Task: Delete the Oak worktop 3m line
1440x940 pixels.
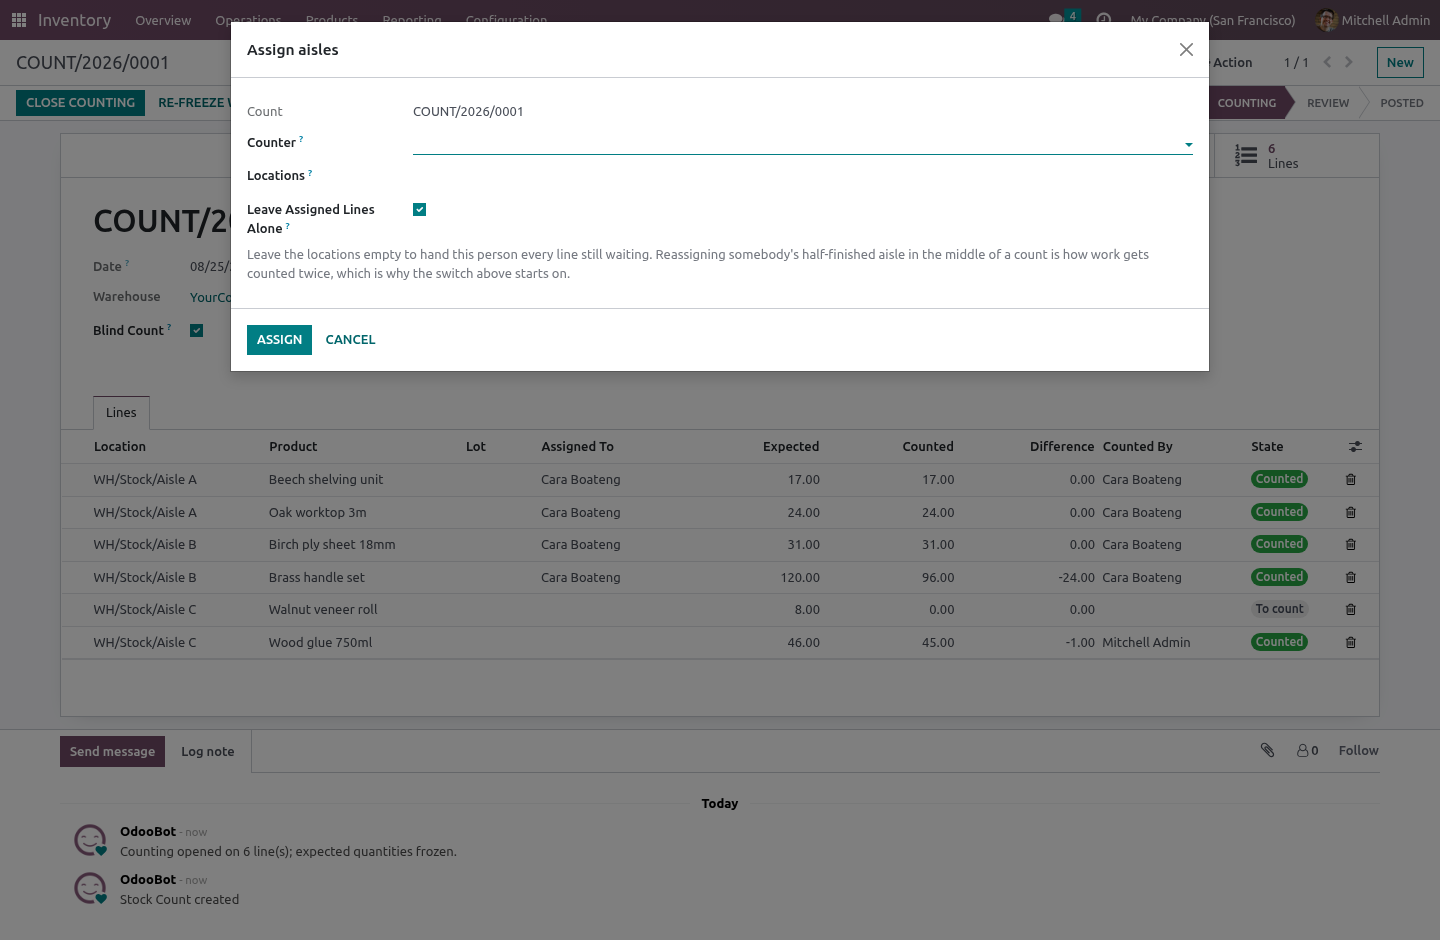Action: click(x=1351, y=513)
